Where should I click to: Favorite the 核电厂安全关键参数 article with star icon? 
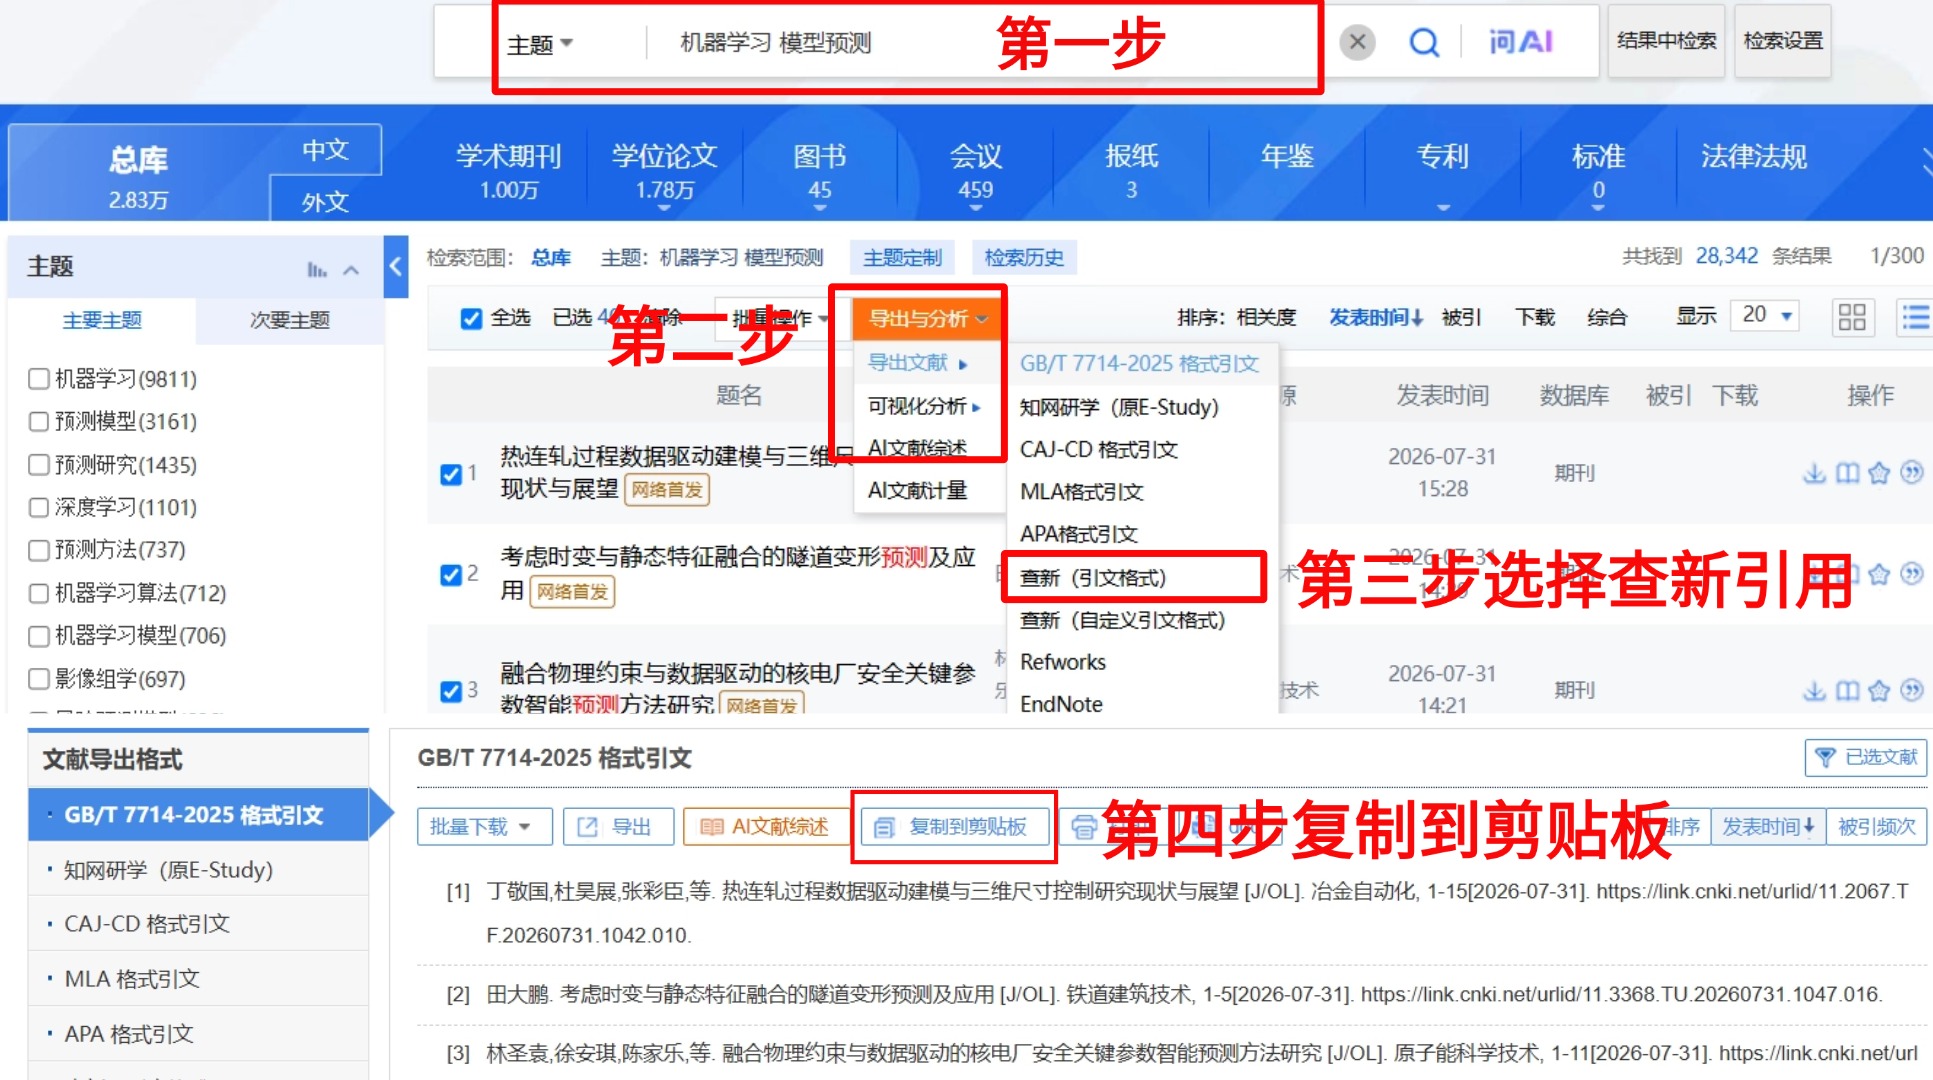[1879, 690]
